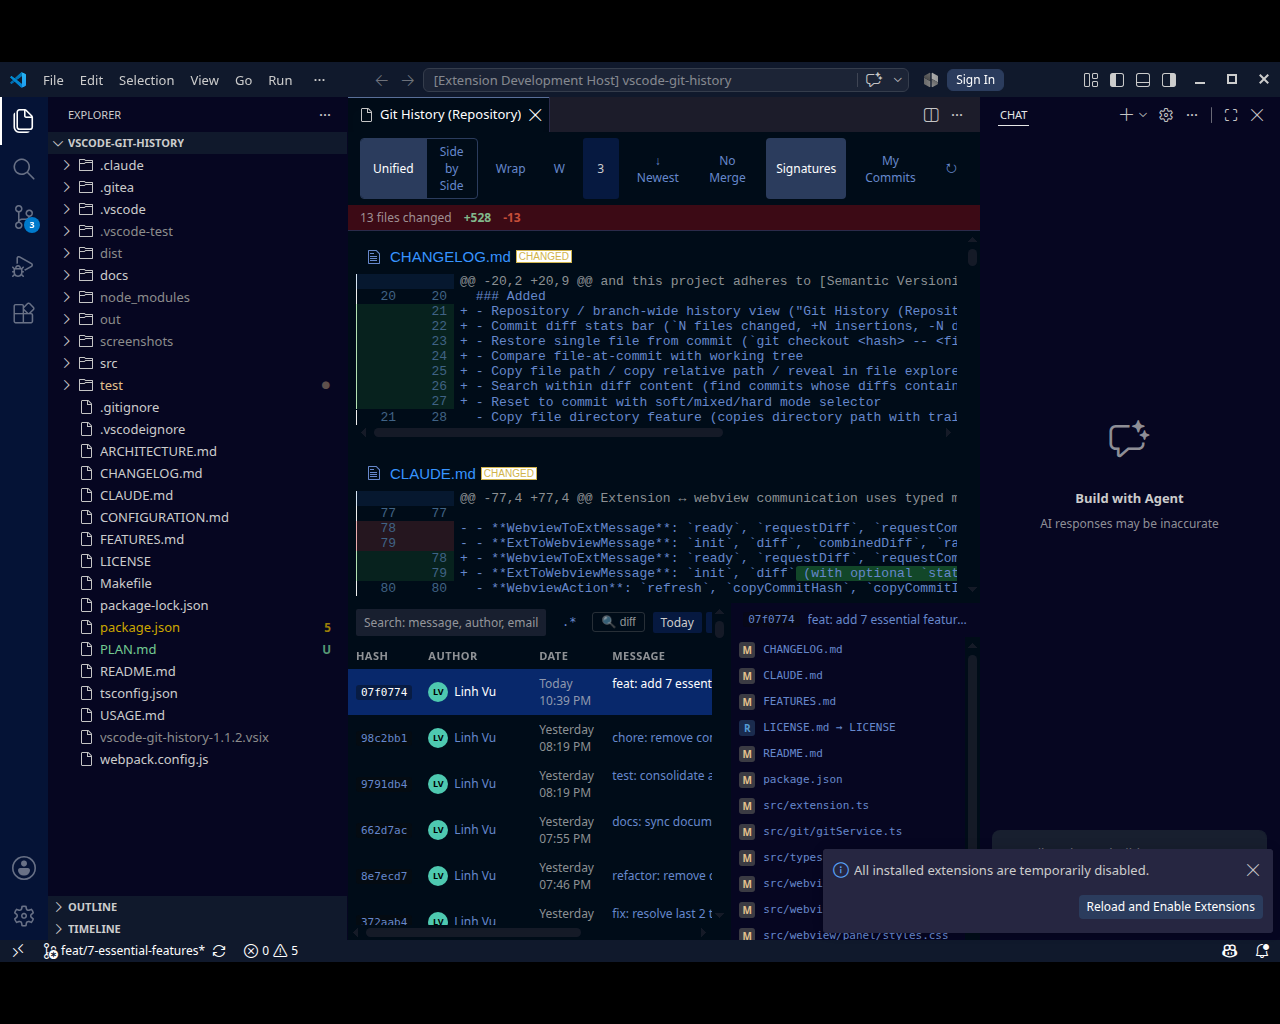Open the File menu
The image size is (1280, 1024).
pyautogui.click(x=54, y=80)
